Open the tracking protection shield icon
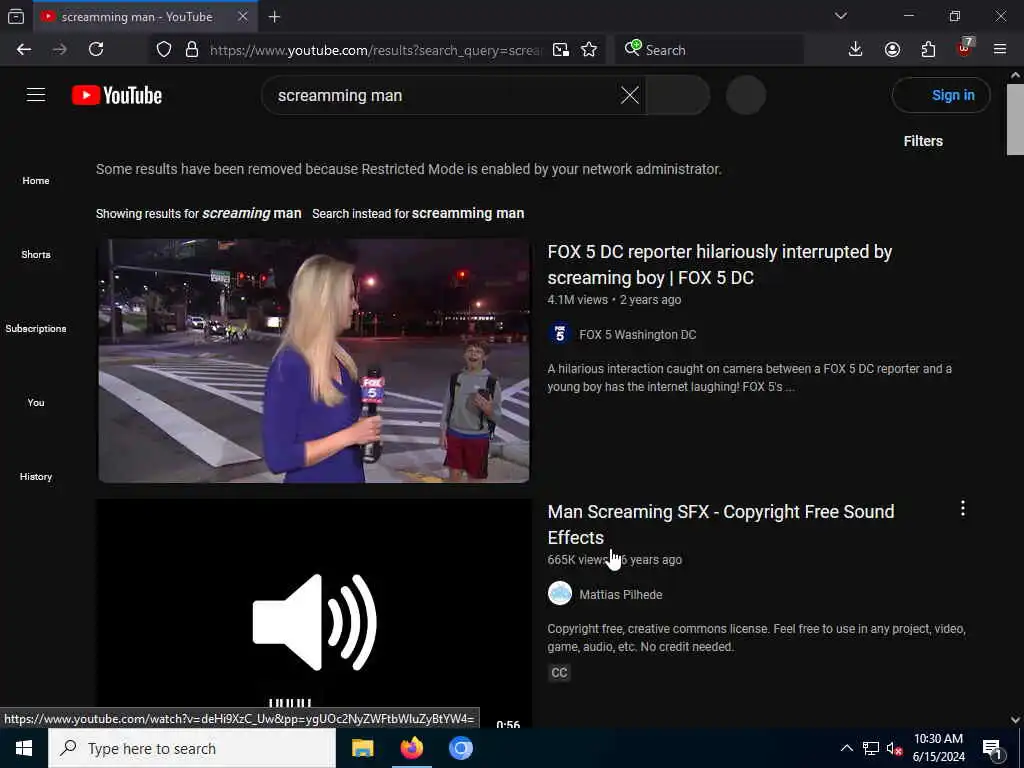 (x=164, y=50)
